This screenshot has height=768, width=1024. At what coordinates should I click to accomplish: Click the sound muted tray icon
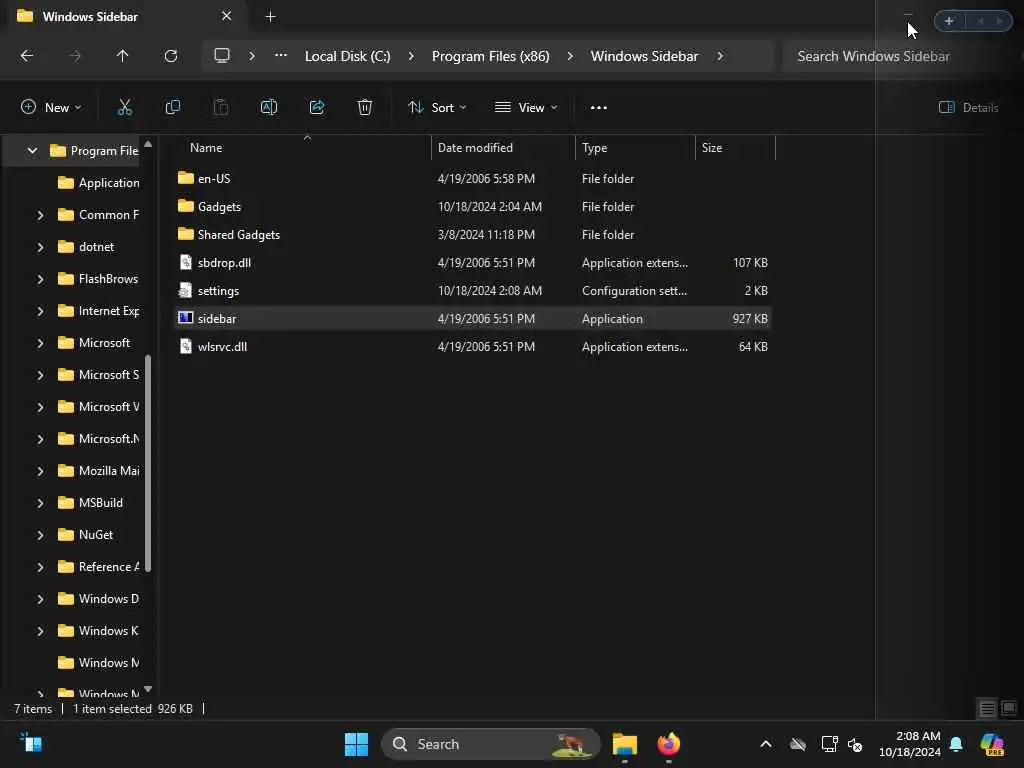click(x=855, y=744)
